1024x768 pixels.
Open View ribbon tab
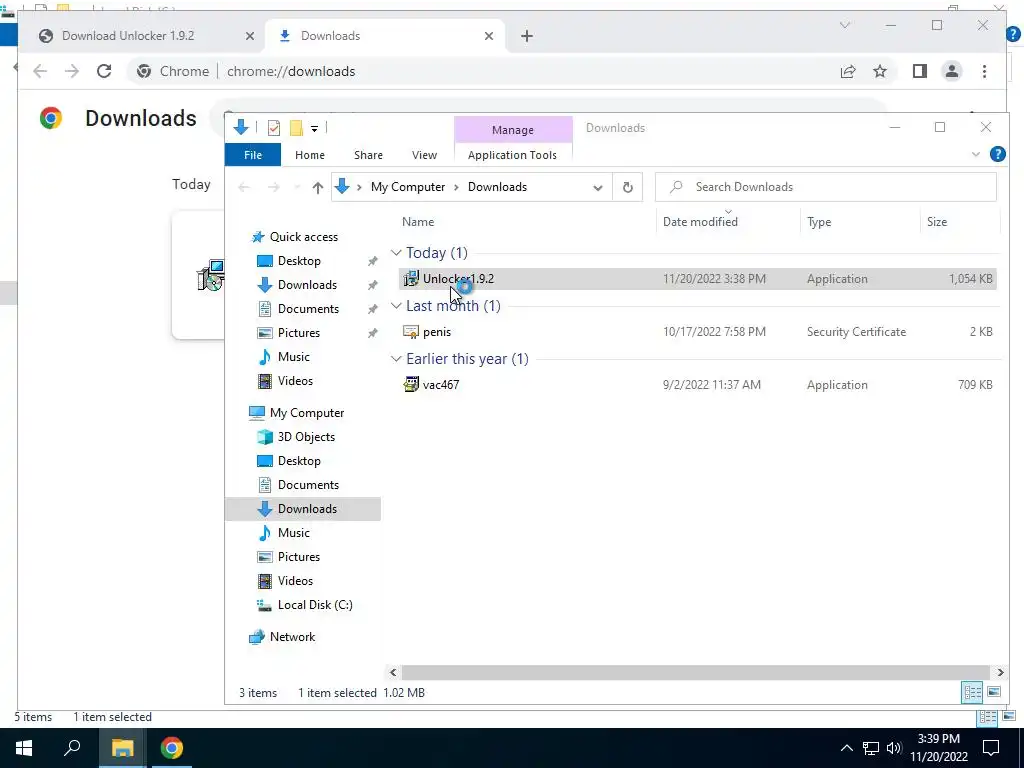click(424, 155)
